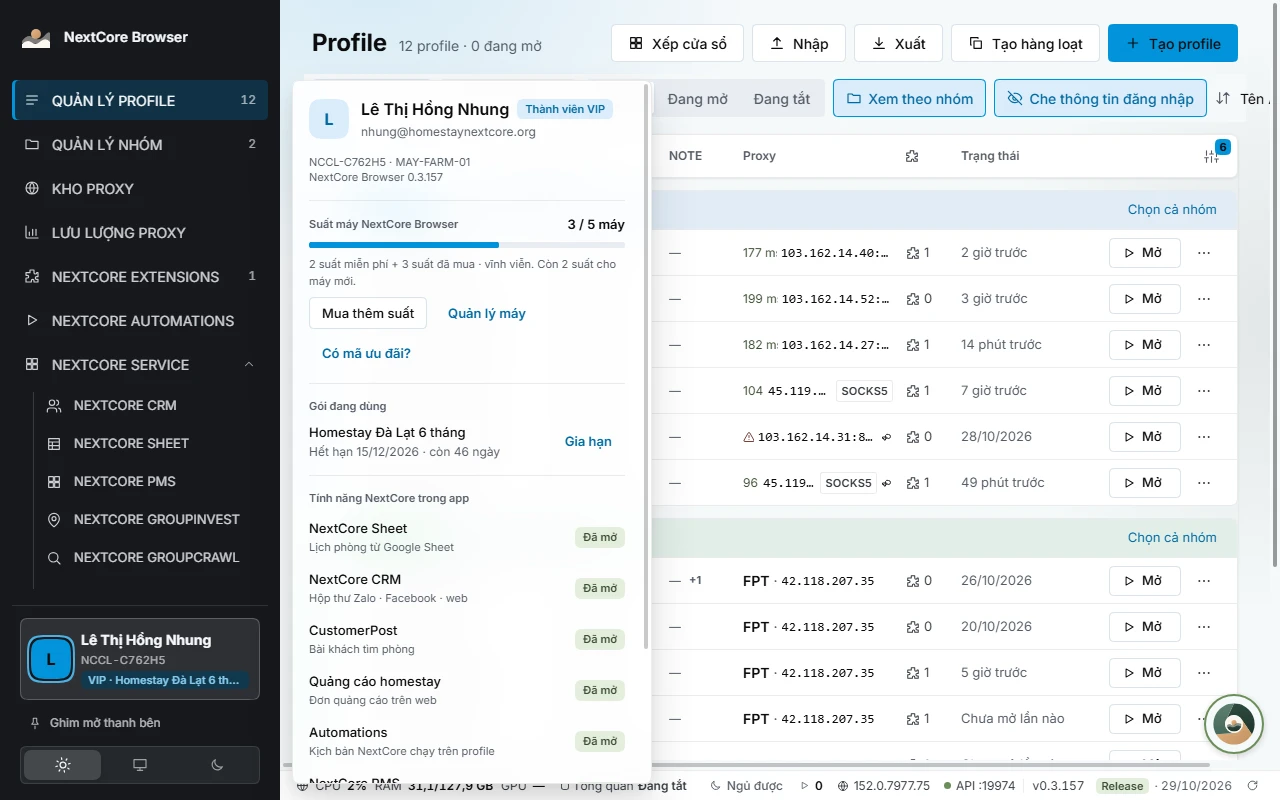Collapse the NextCore Service chevron

[249, 364]
